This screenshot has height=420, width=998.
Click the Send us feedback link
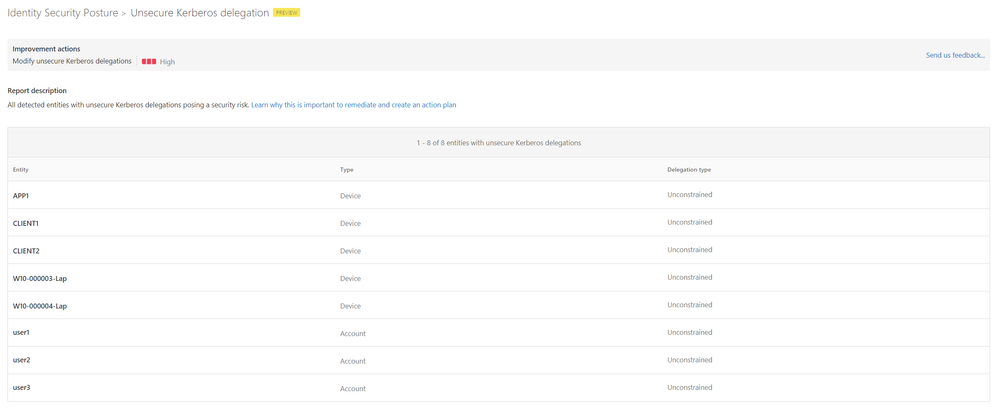955,55
